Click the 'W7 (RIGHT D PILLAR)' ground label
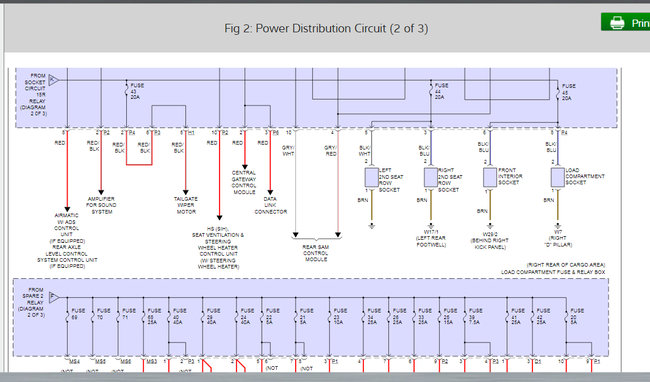 pyautogui.click(x=558, y=238)
